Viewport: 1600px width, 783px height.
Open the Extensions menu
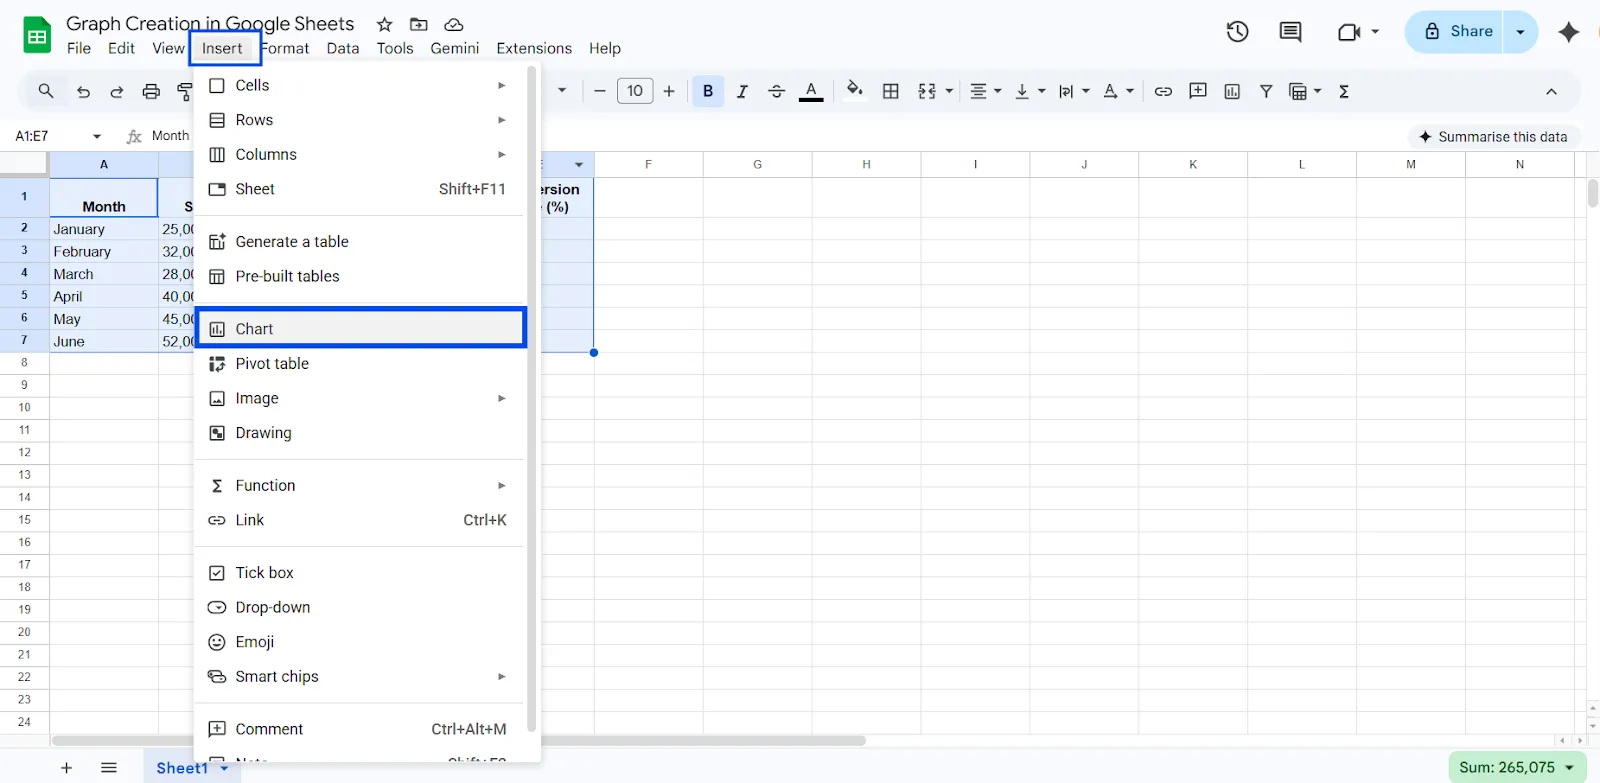(x=534, y=48)
